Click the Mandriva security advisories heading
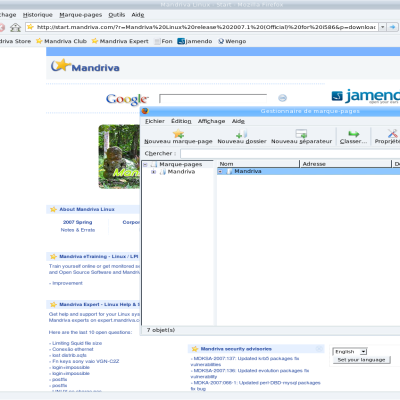Screen dimensions: 400x400 (236, 349)
